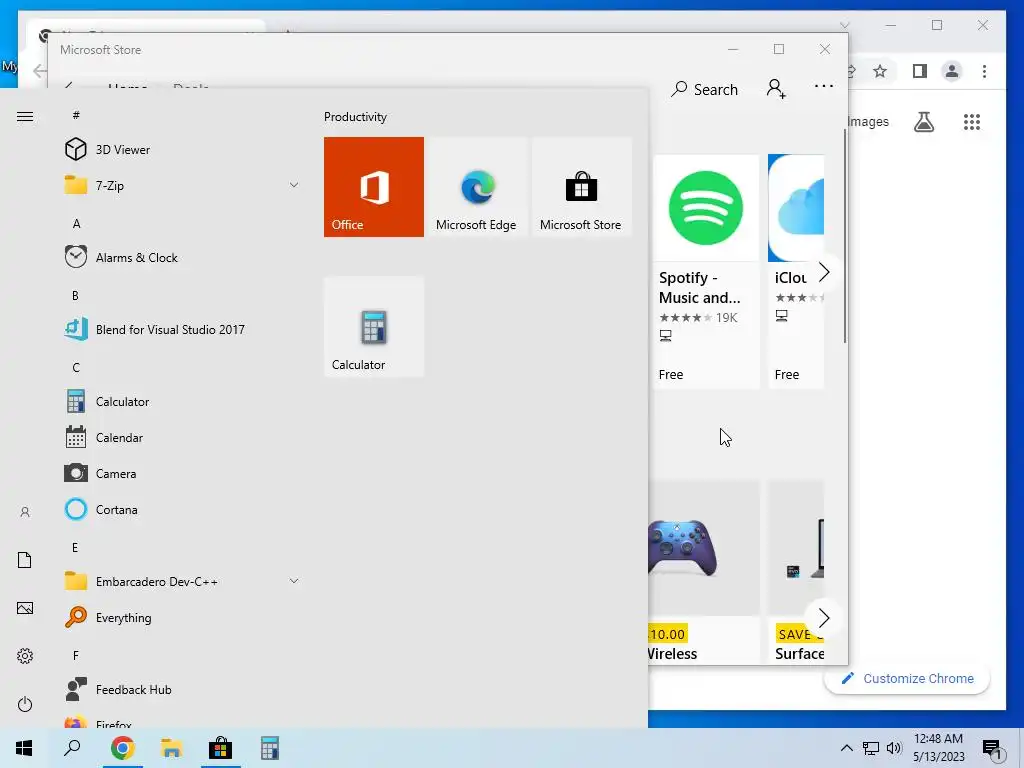The height and width of the screenshot is (768, 1024).
Task: Click the Calculator tile under Productivity
Action: (374, 327)
